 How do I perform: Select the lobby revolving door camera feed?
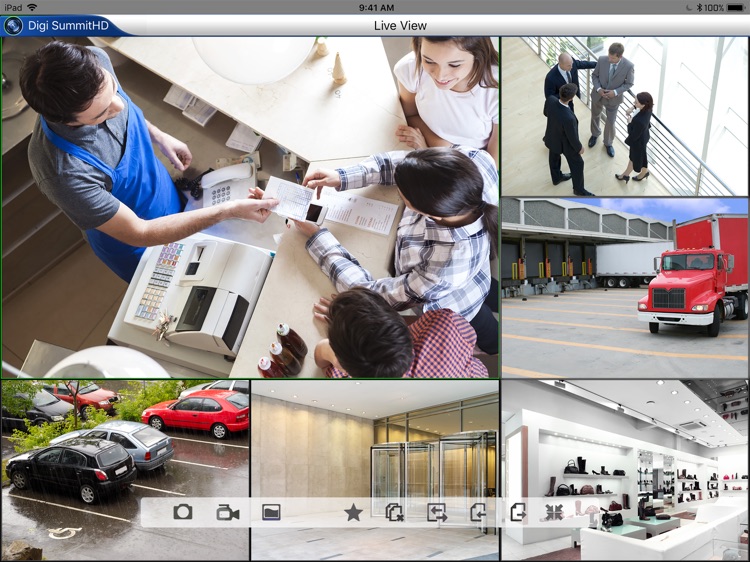coord(375,471)
